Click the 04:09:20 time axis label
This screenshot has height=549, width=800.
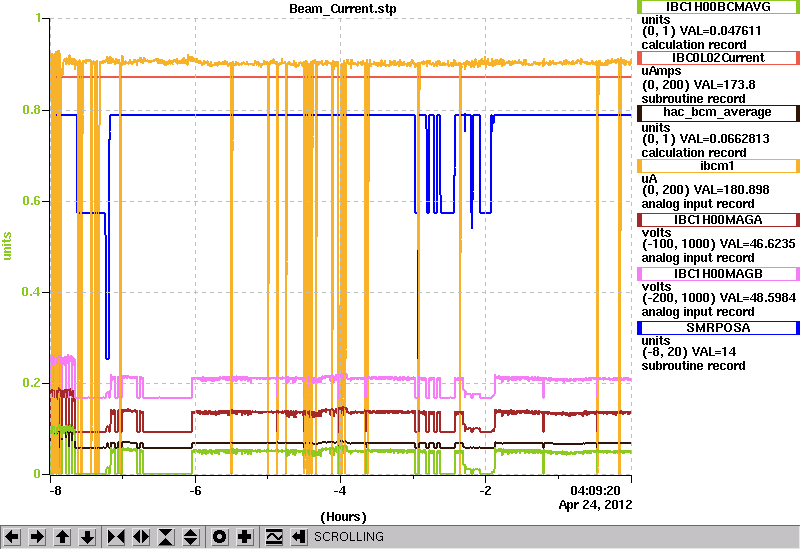coord(595,491)
